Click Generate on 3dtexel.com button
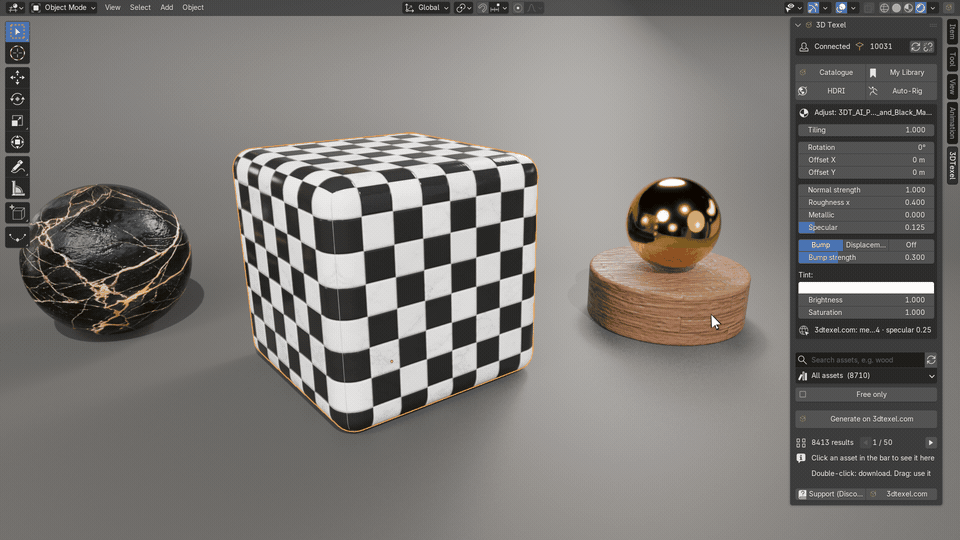Image resolution: width=960 pixels, height=540 pixels. point(866,419)
